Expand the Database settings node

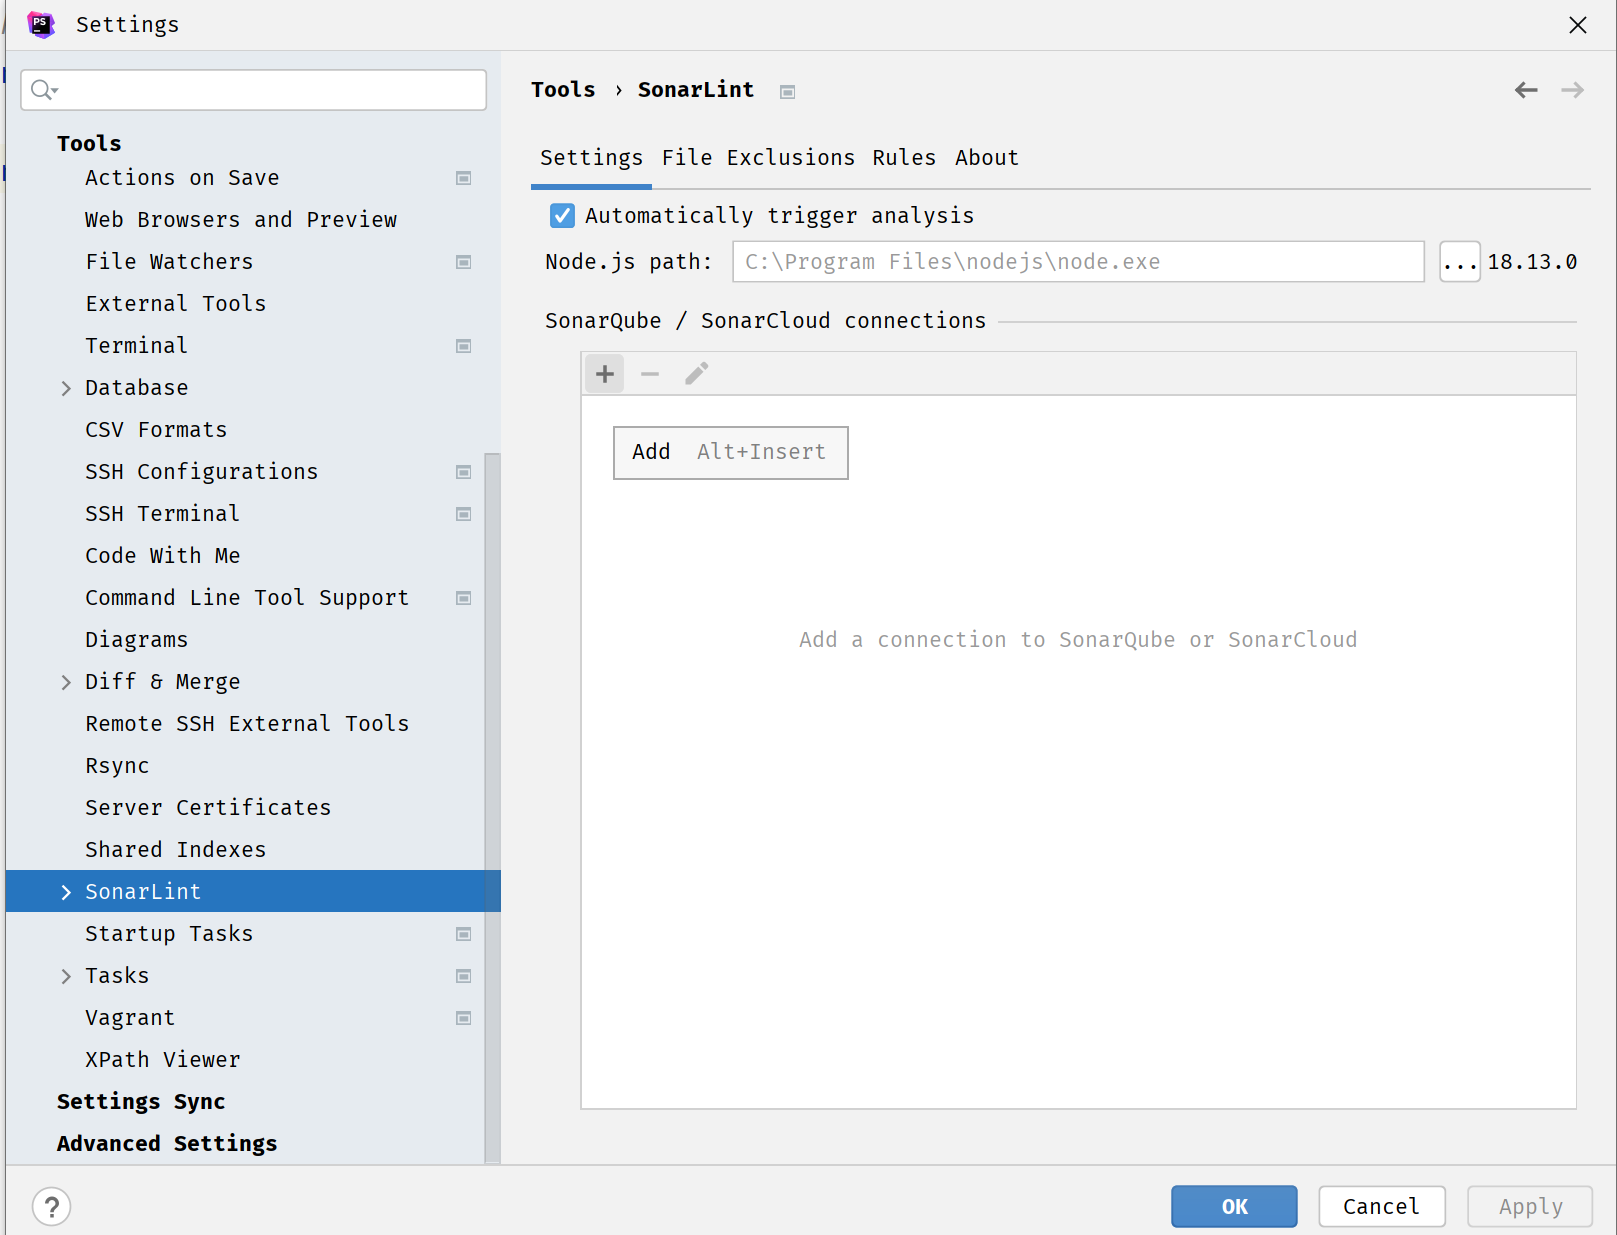tap(66, 388)
